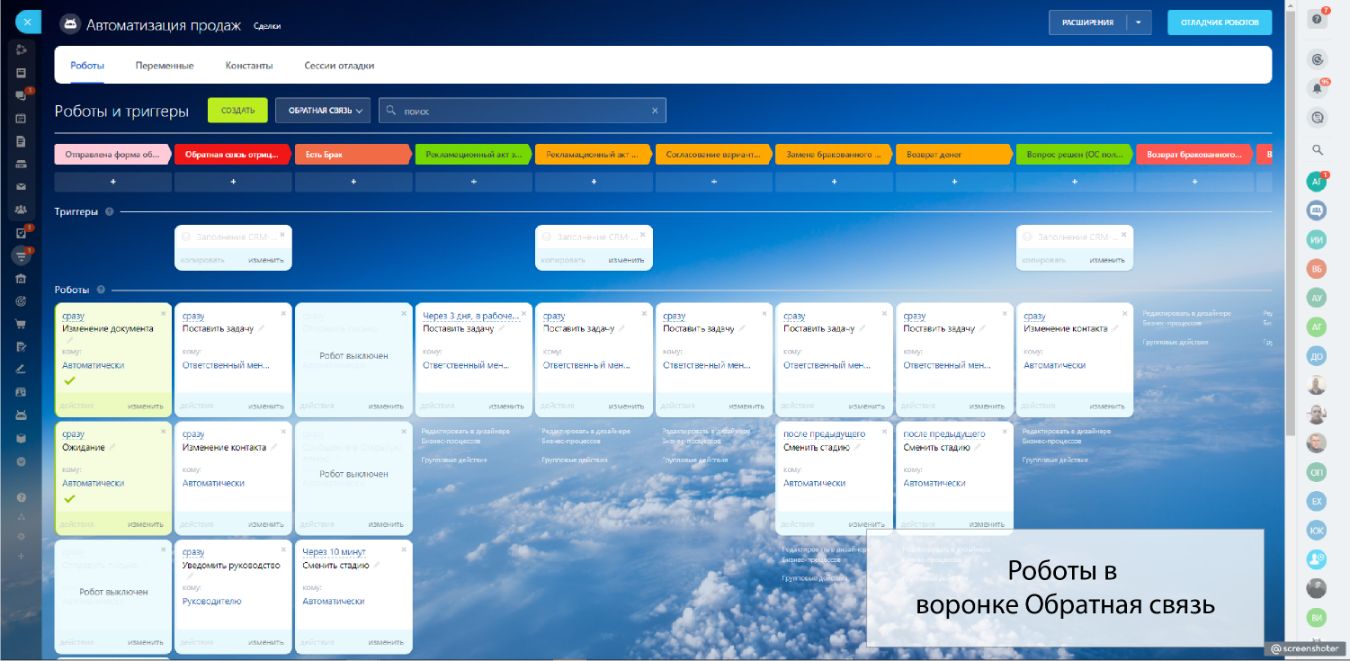
Task: Open the people group icon in left sidebar
Action: 21,209
